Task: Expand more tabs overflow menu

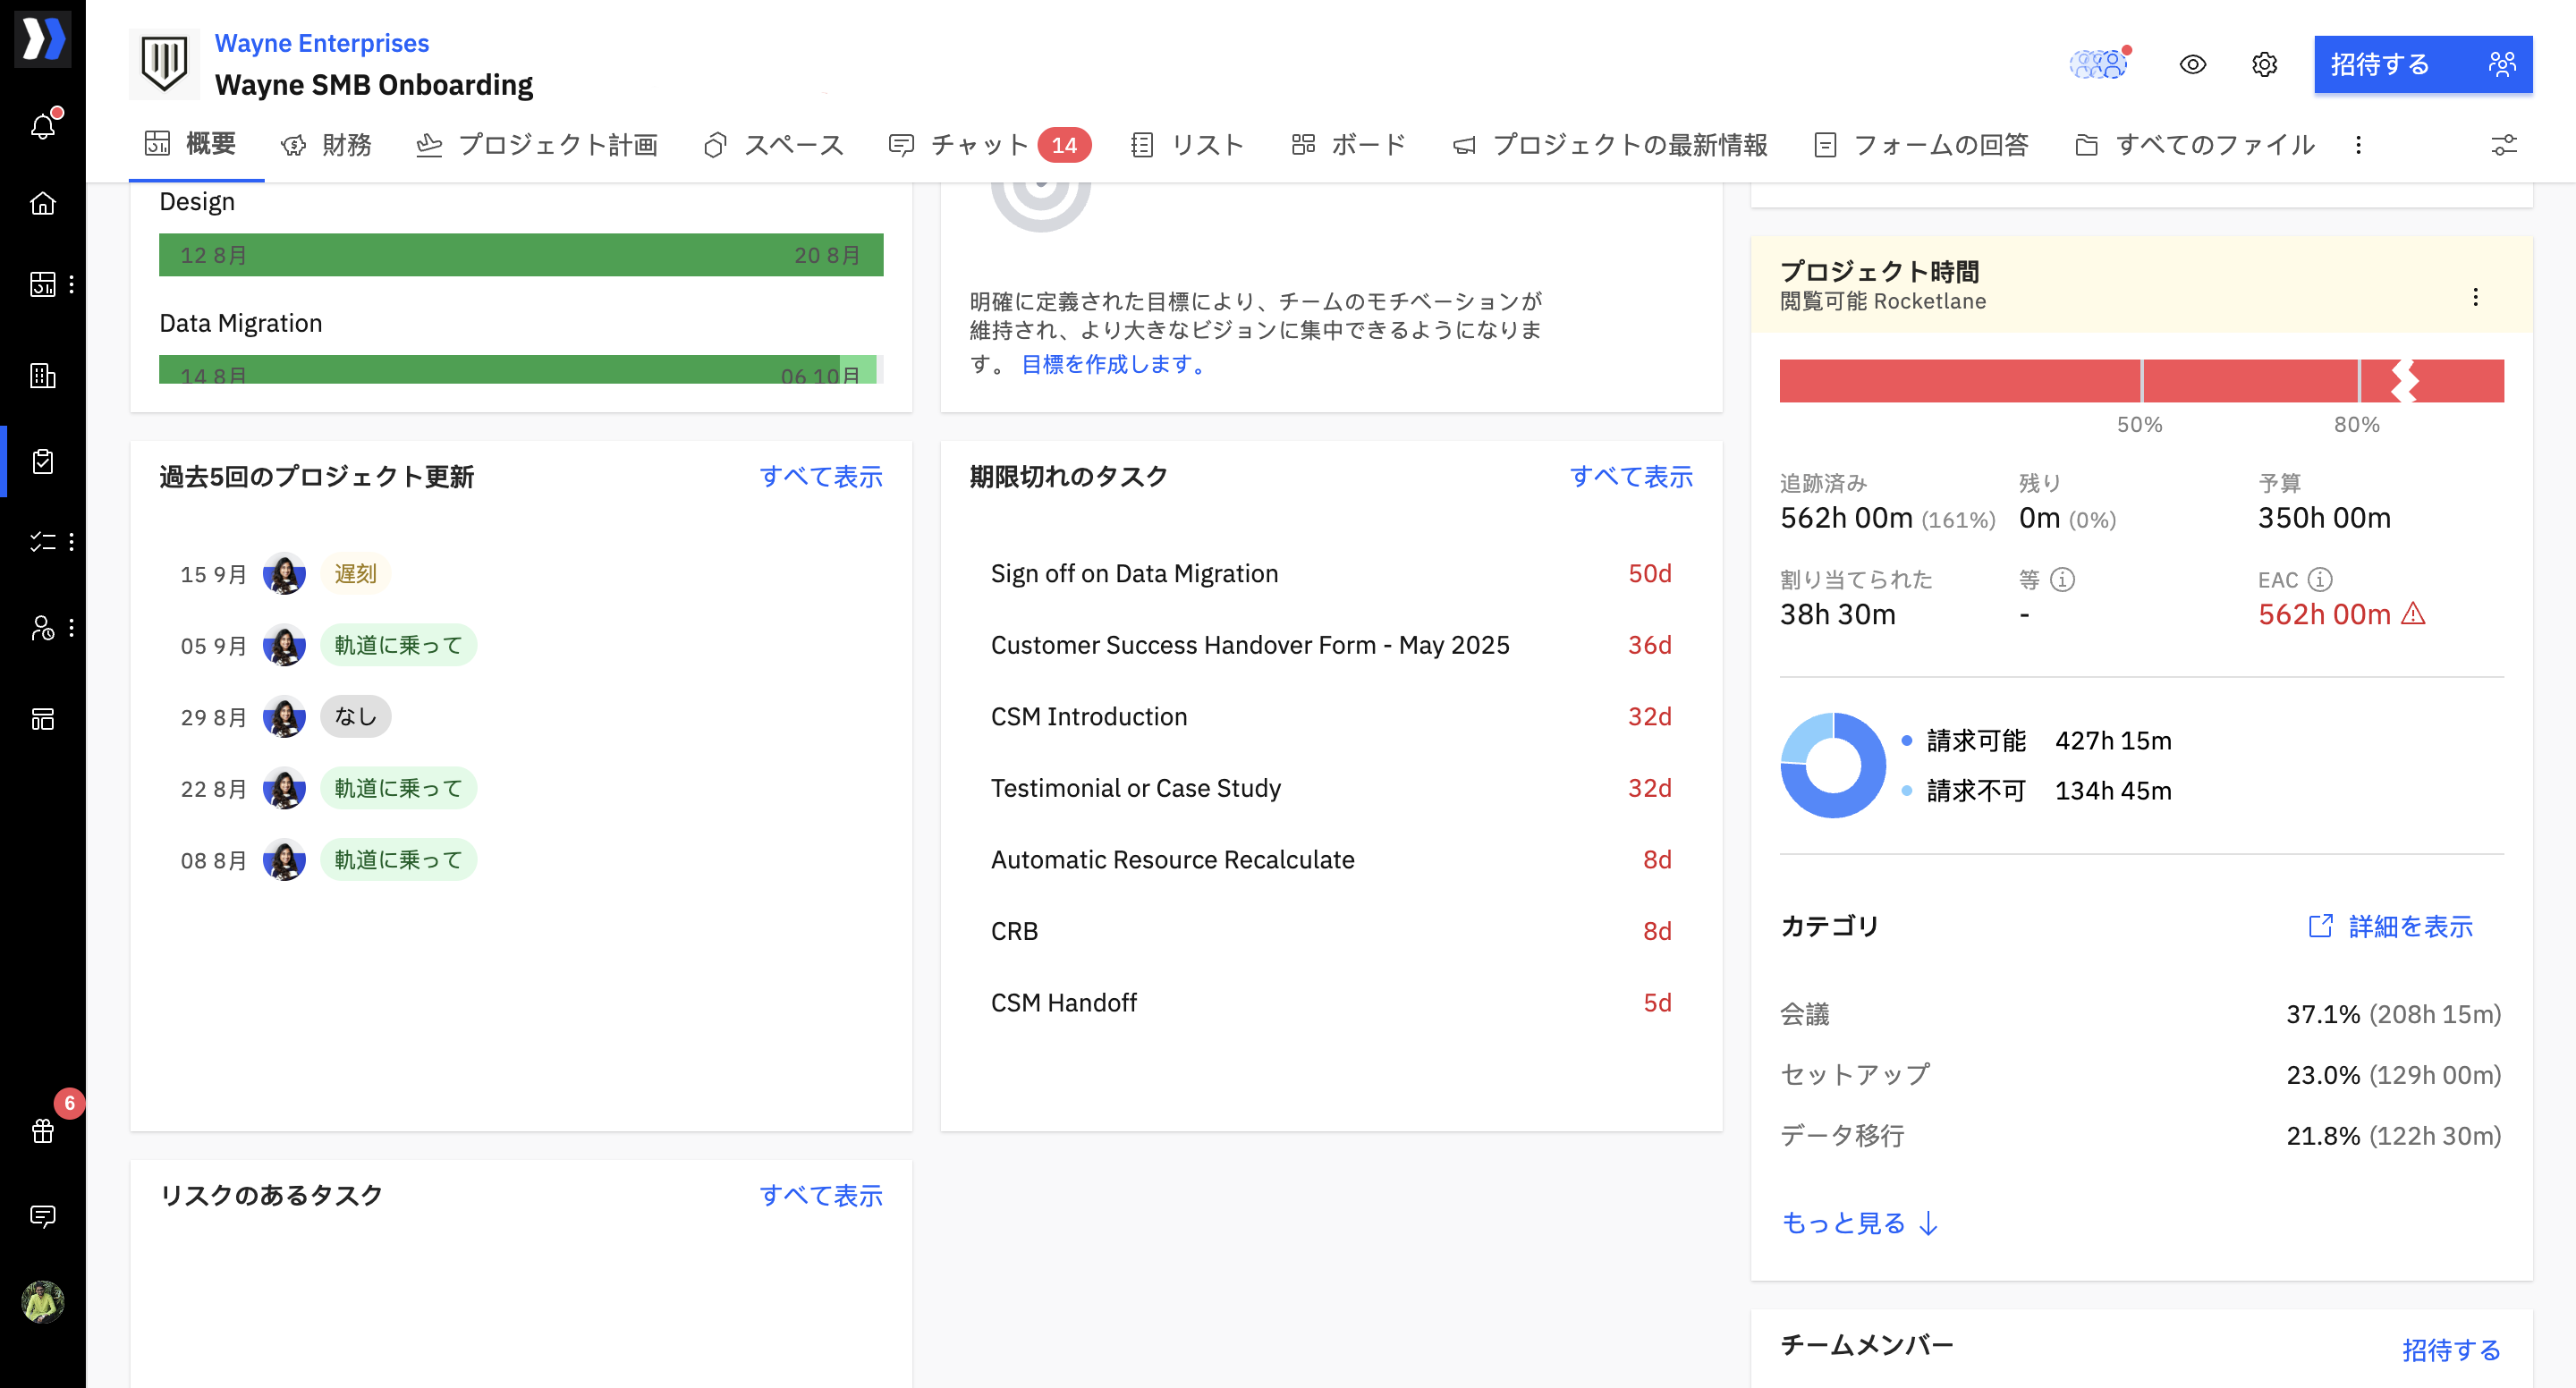Action: tap(2358, 145)
